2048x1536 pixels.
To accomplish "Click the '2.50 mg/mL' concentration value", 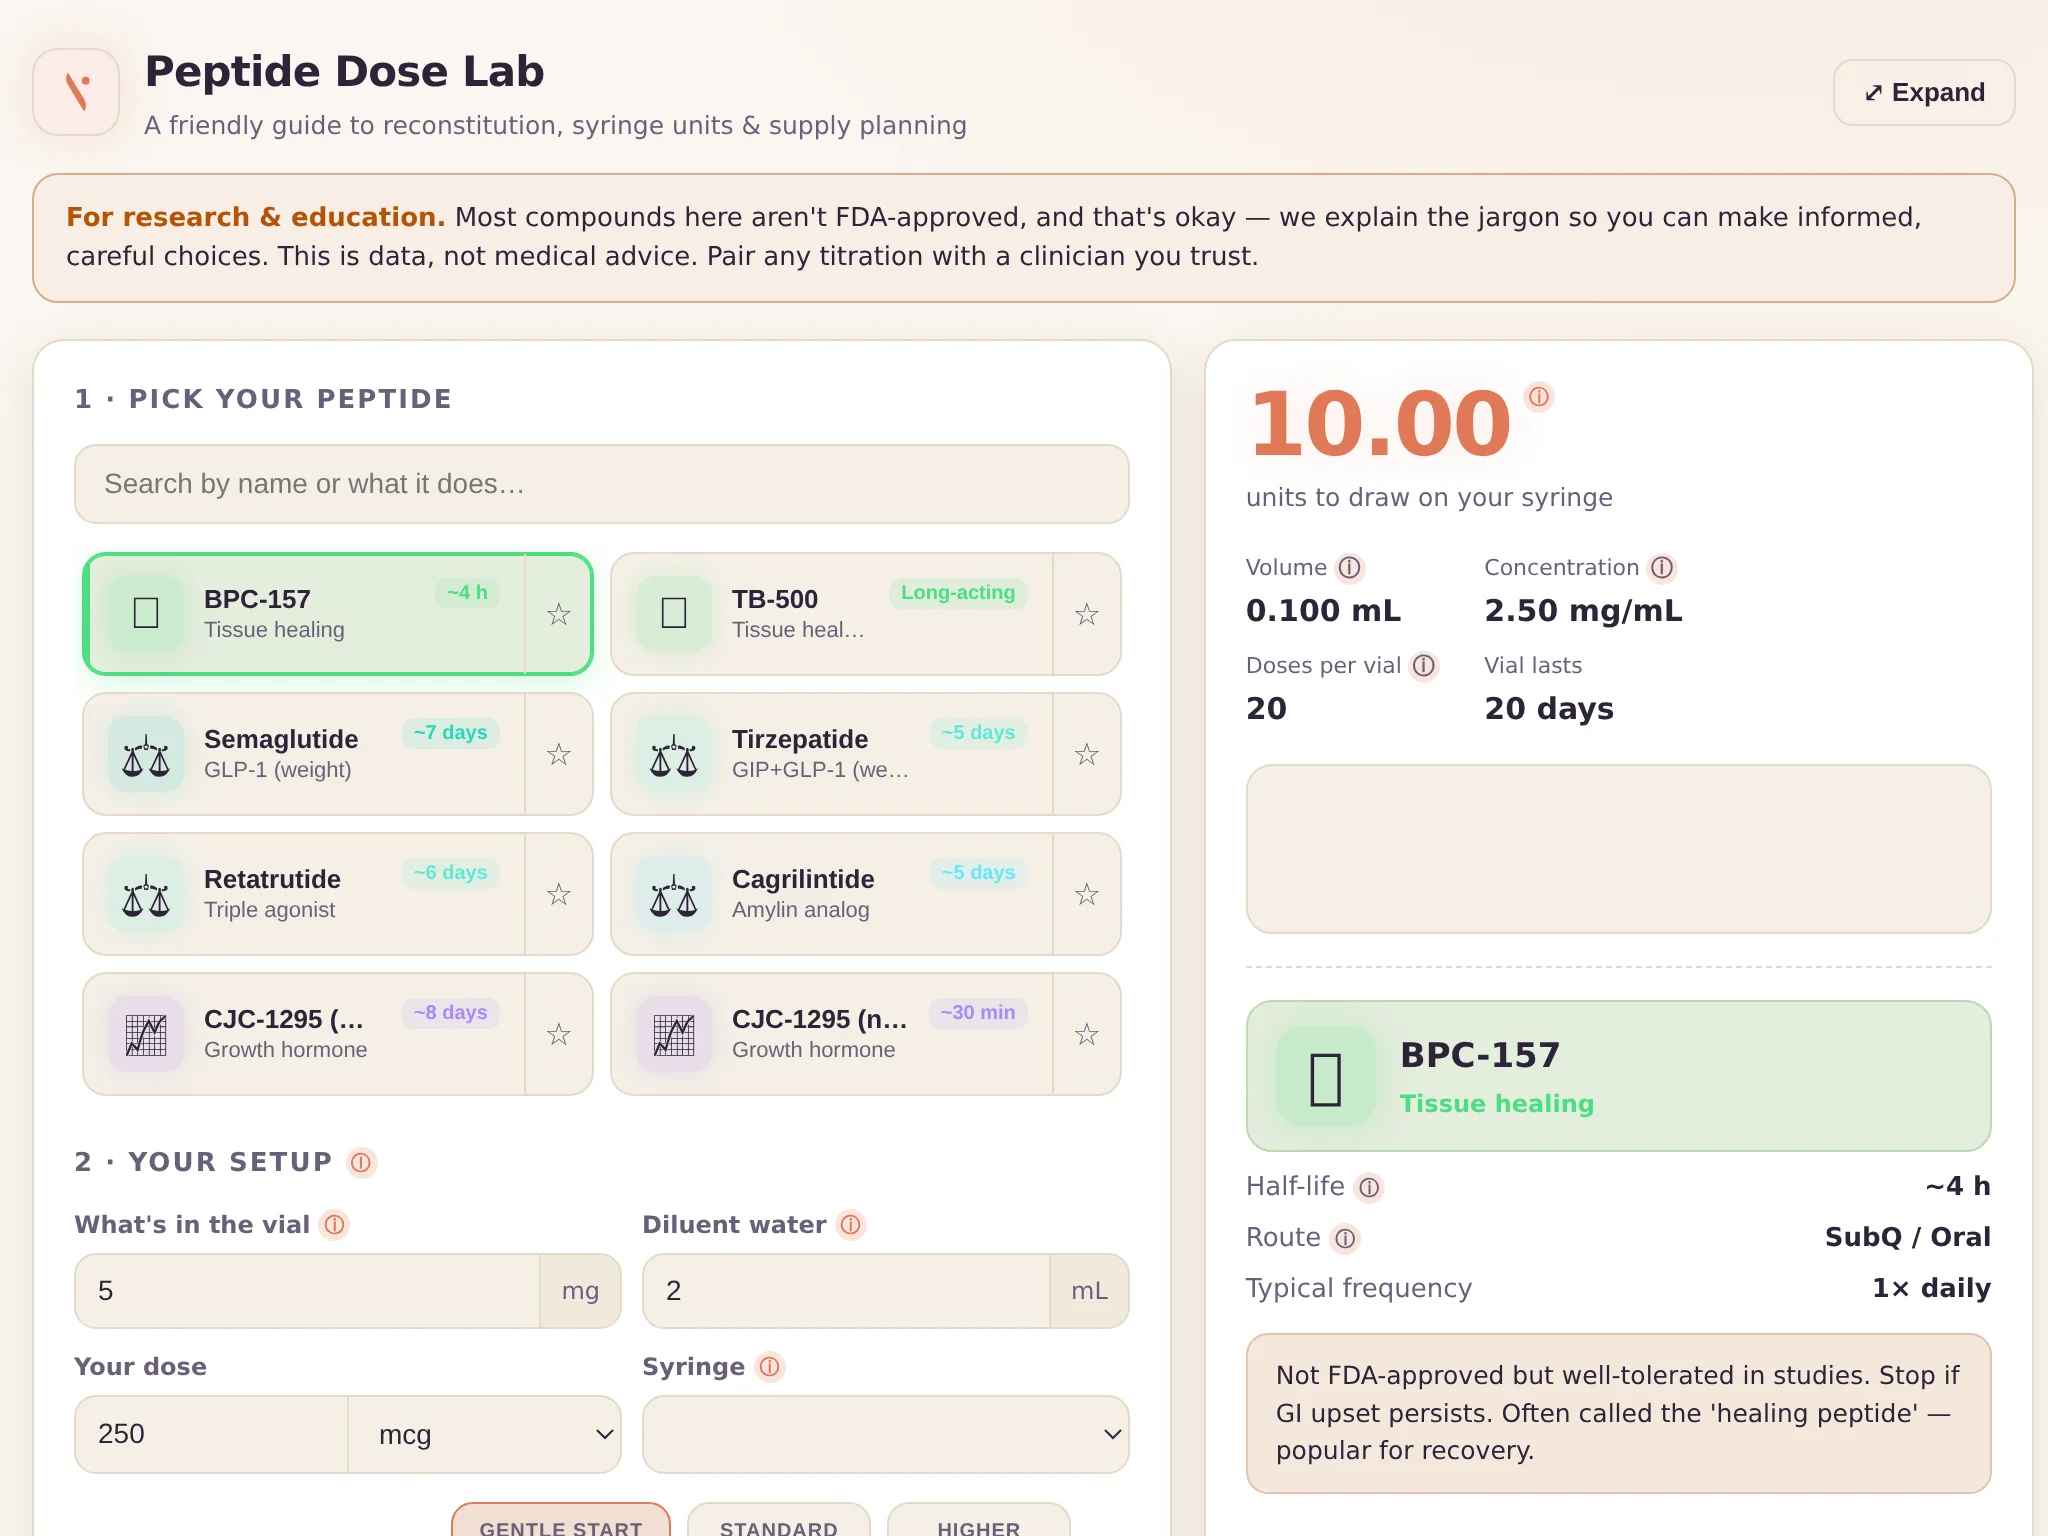I will 1583,611.
